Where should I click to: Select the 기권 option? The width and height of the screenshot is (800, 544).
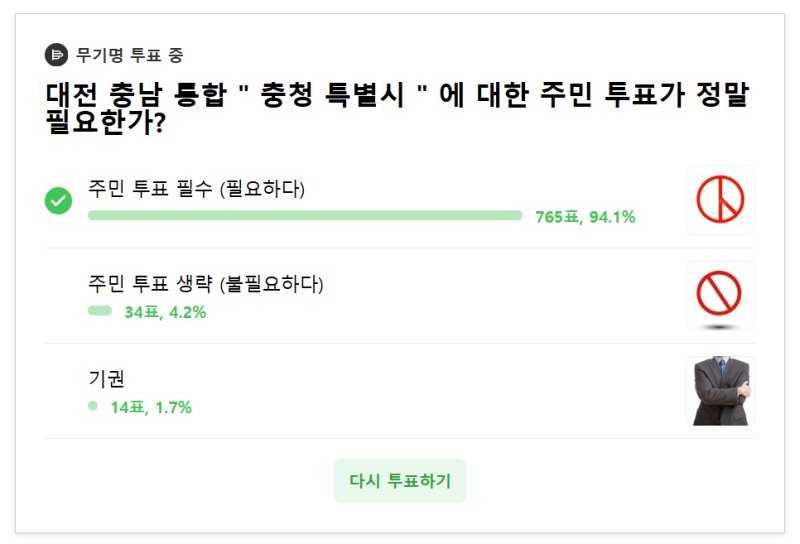(106, 379)
